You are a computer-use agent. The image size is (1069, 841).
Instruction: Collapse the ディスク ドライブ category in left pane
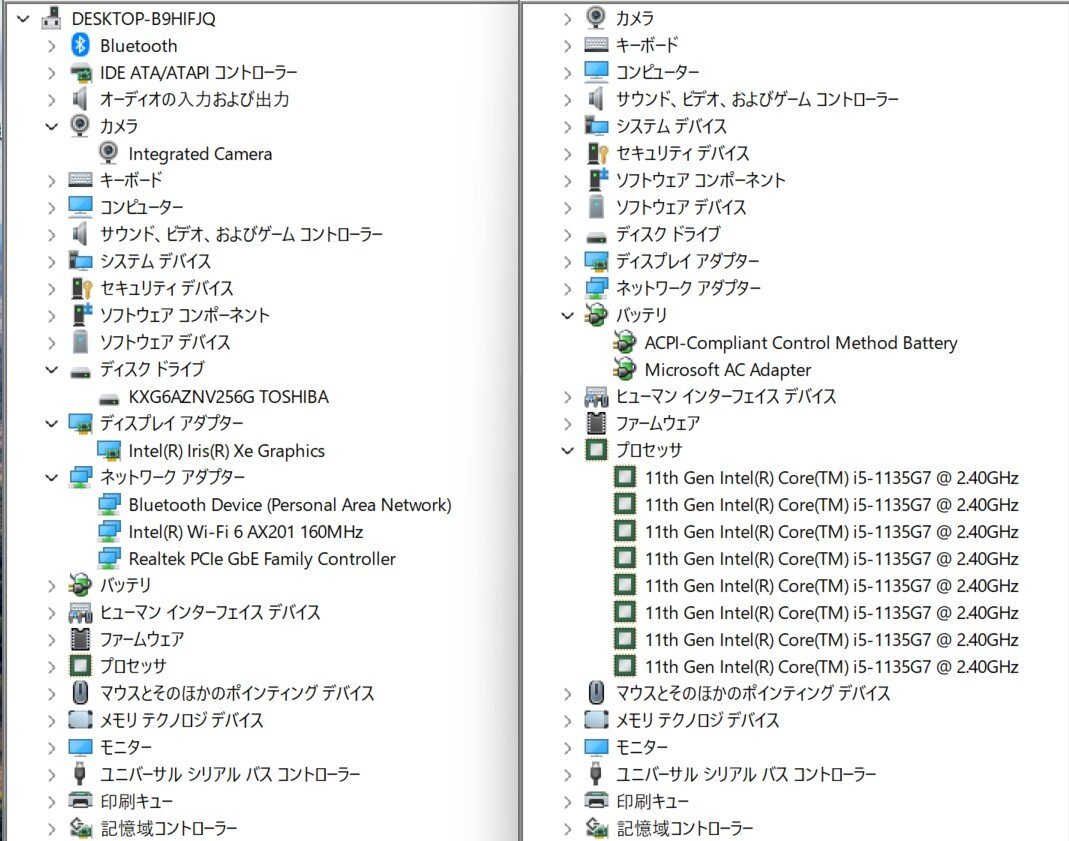pos(52,369)
